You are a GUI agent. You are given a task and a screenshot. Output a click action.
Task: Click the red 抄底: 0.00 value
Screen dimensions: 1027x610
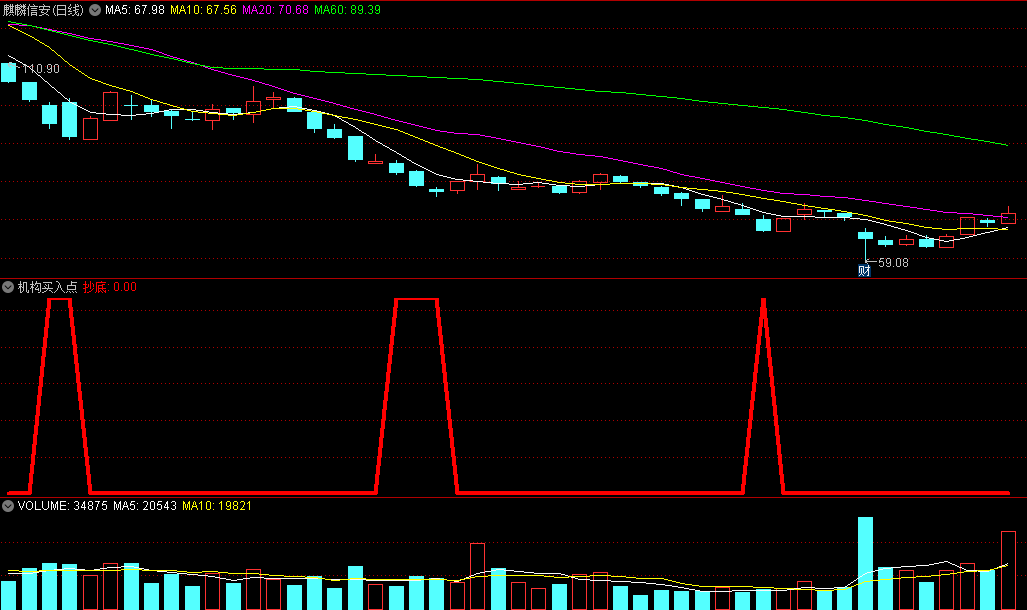[110, 287]
